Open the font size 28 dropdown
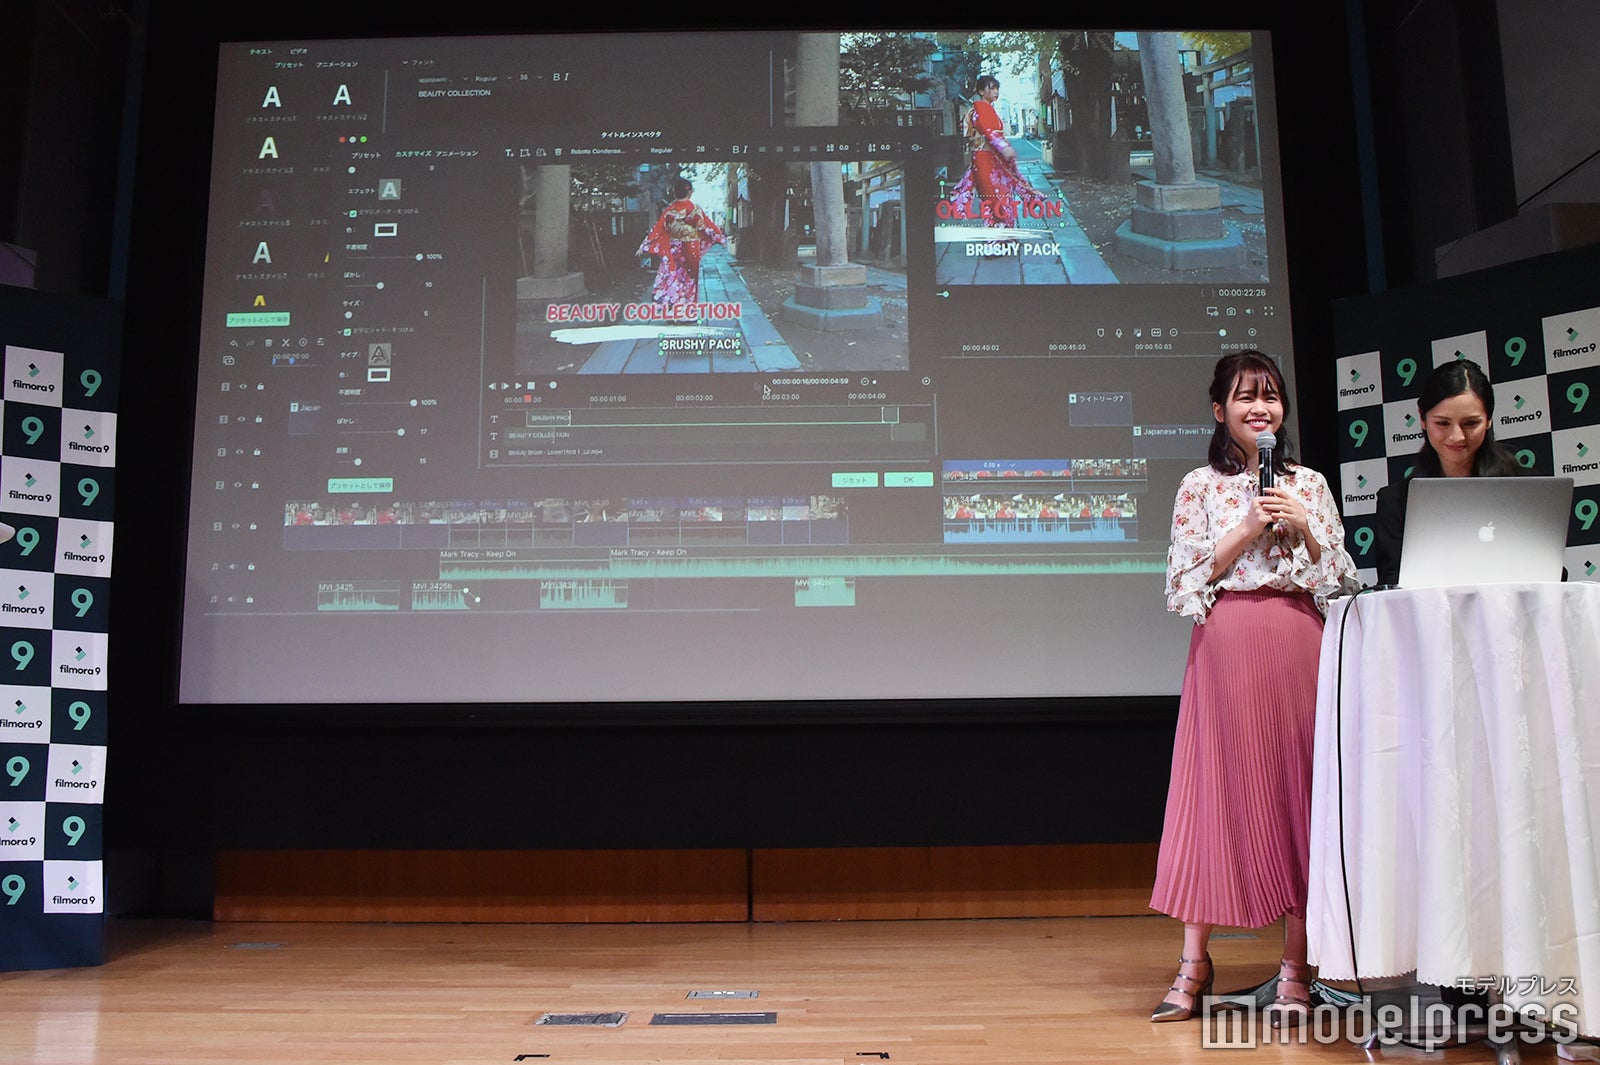Image resolution: width=1600 pixels, height=1065 pixels. (707, 150)
